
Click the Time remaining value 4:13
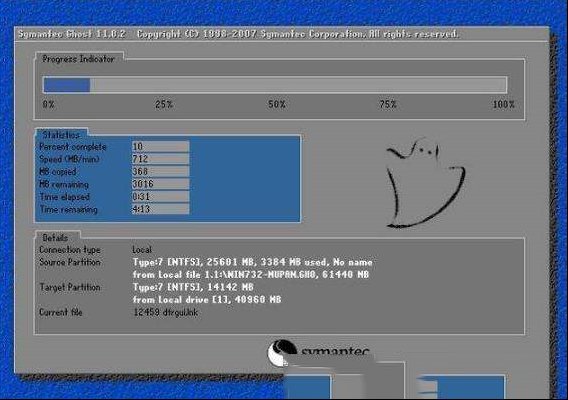160,209
